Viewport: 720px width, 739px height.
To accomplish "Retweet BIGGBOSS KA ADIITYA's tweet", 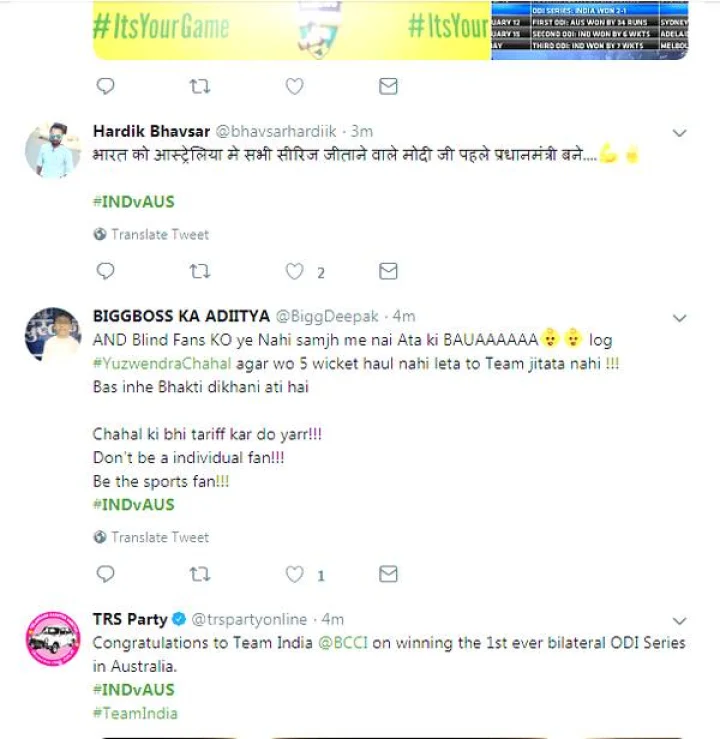I will pyautogui.click(x=200, y=574).
